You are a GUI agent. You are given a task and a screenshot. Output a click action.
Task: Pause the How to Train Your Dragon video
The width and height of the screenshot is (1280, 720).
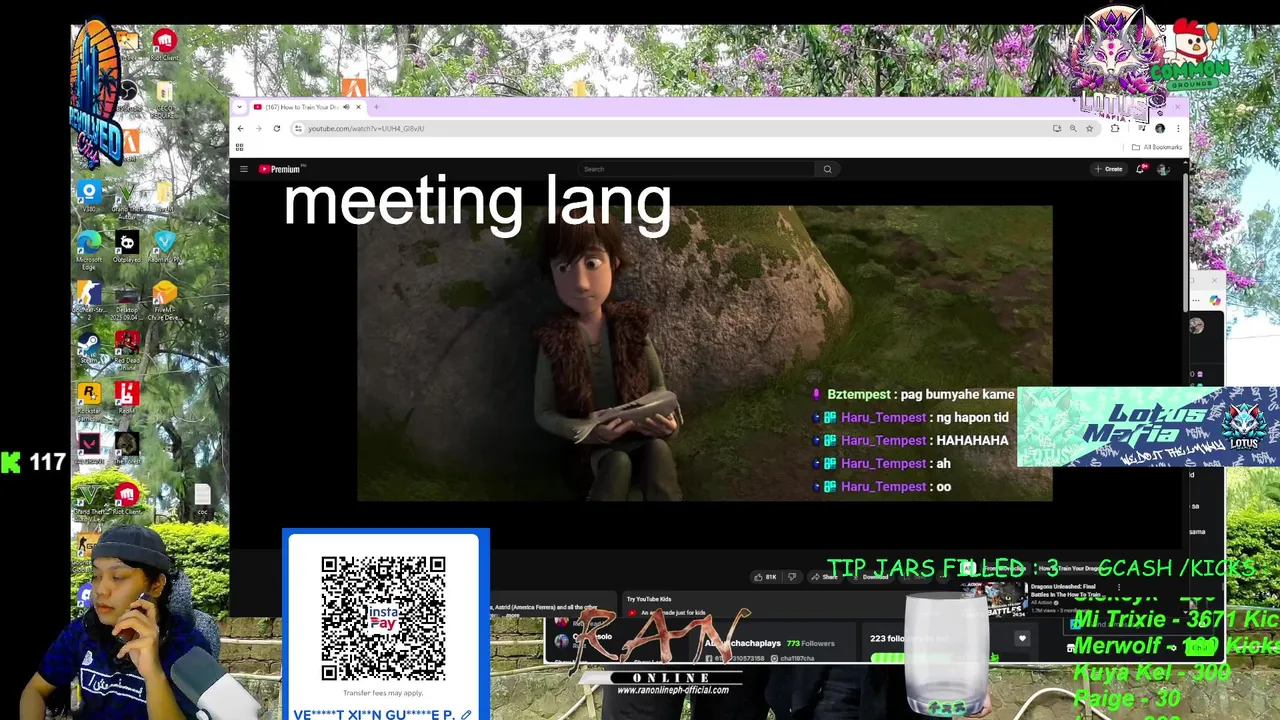704,353
